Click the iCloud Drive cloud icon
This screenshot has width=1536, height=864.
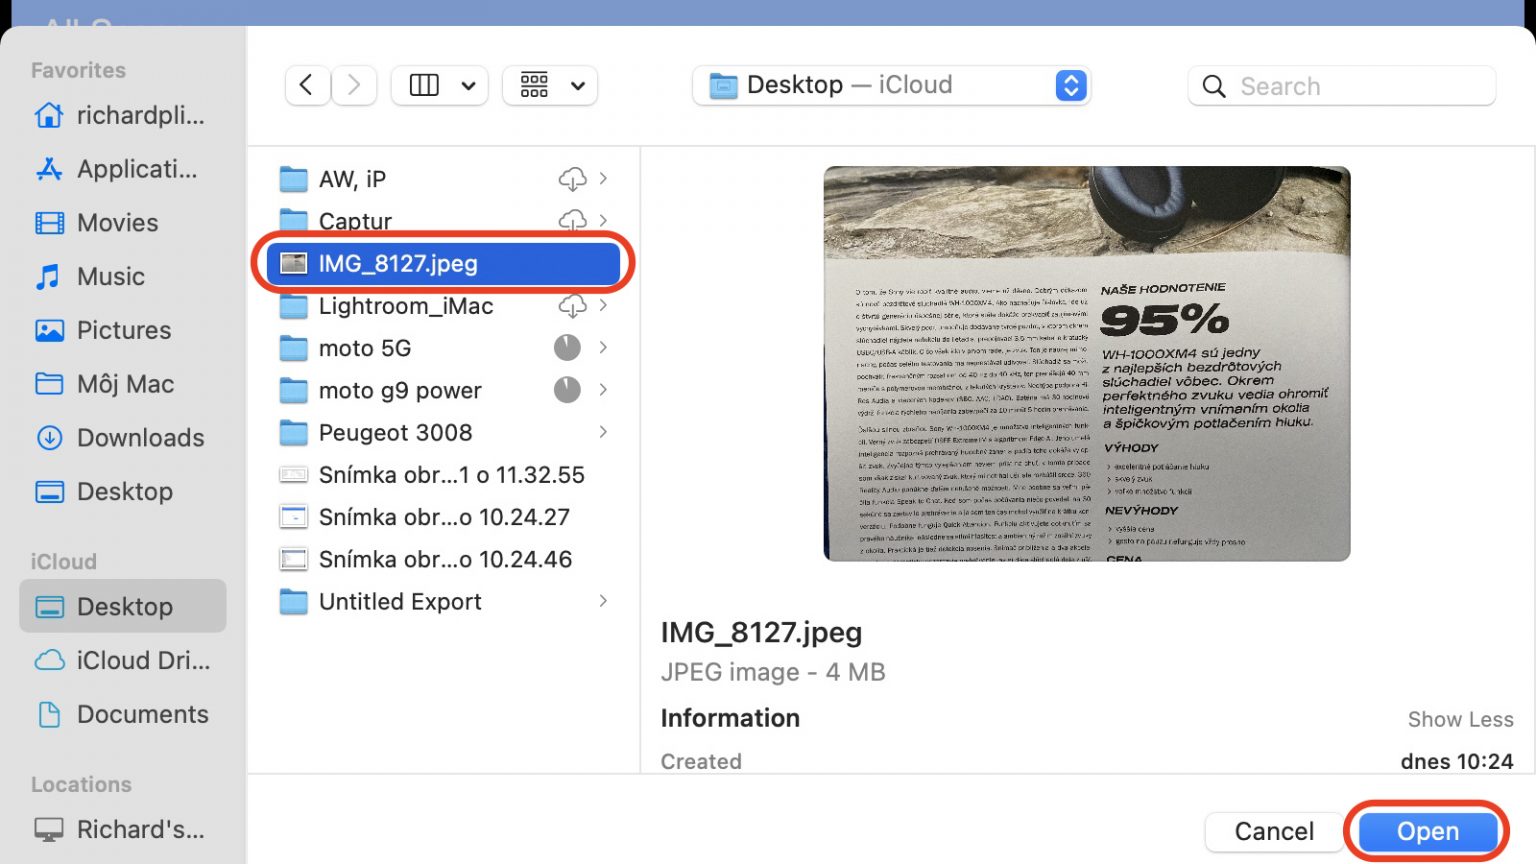click(x=49, y=661)
